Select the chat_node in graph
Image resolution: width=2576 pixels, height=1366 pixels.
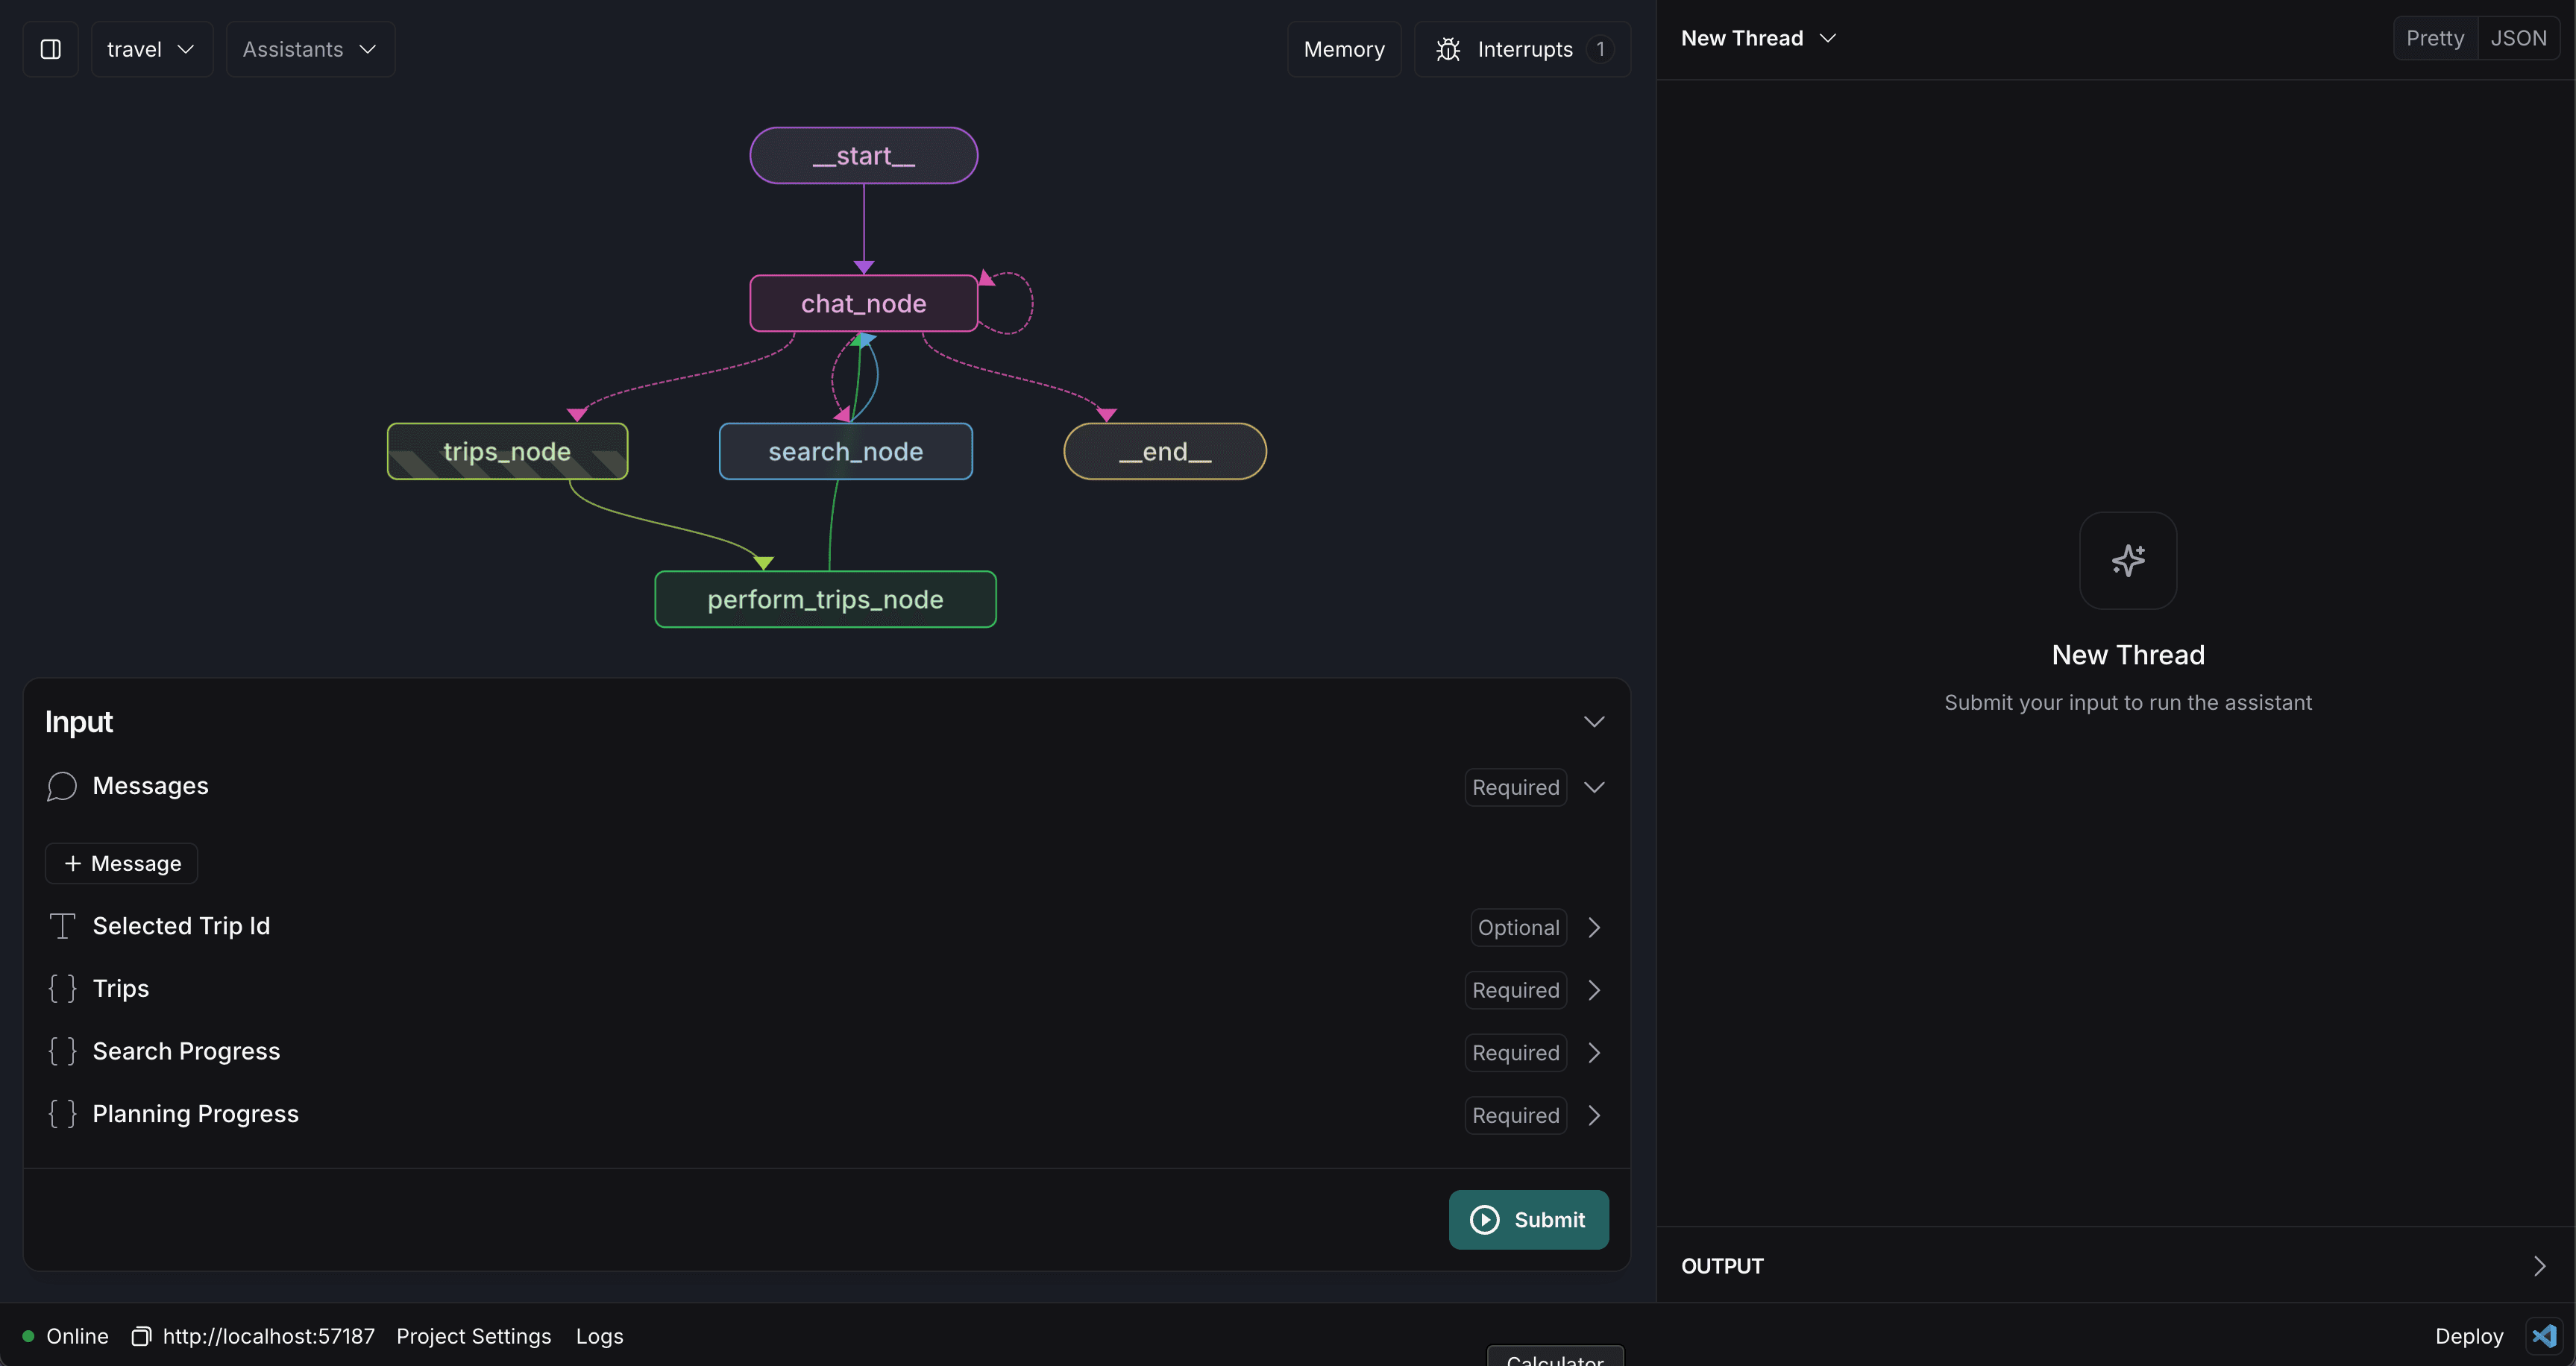pos(863,303)
